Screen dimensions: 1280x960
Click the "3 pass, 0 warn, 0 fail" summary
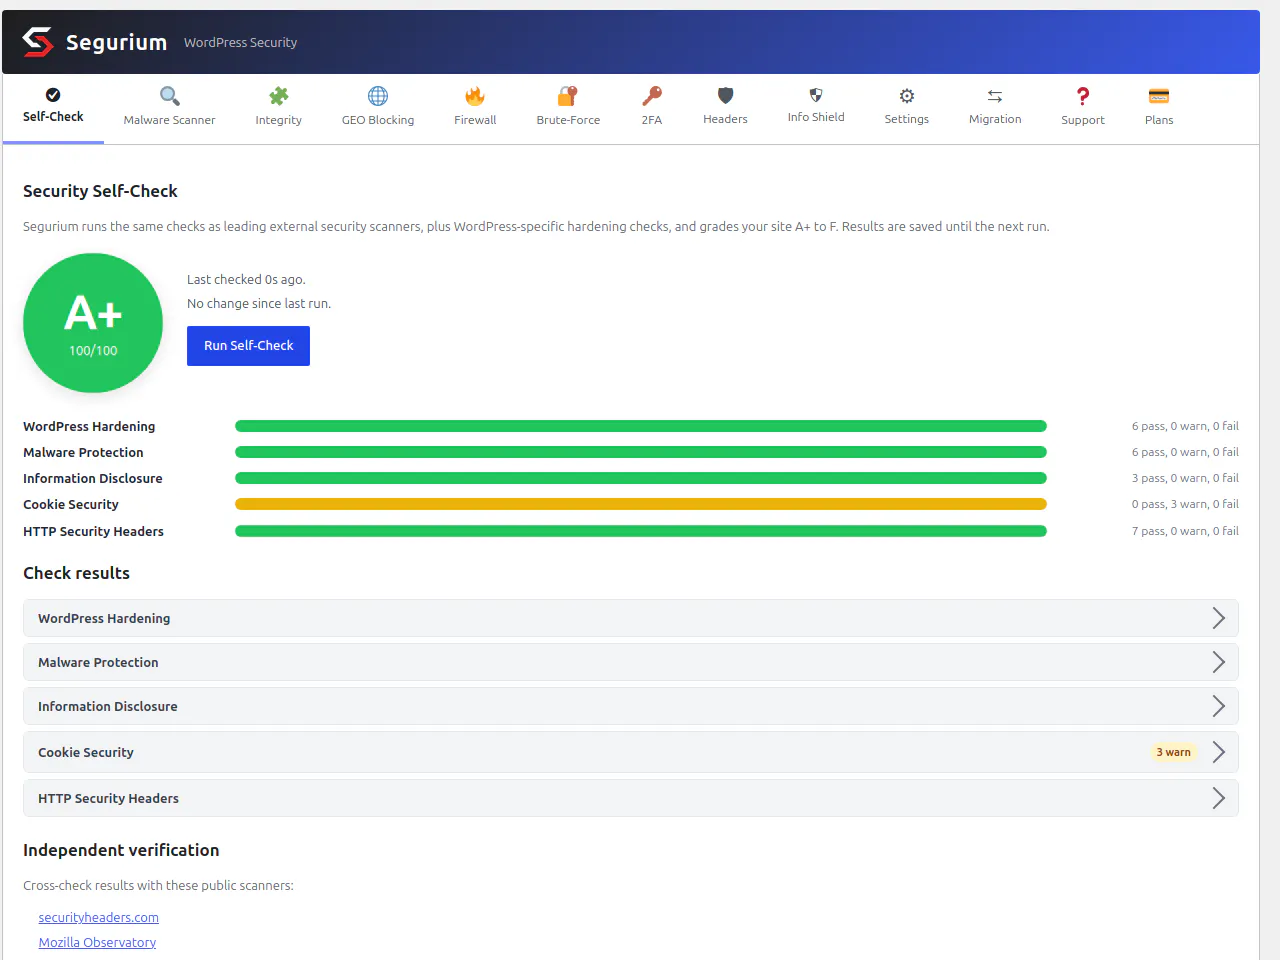click(1185, 478)
